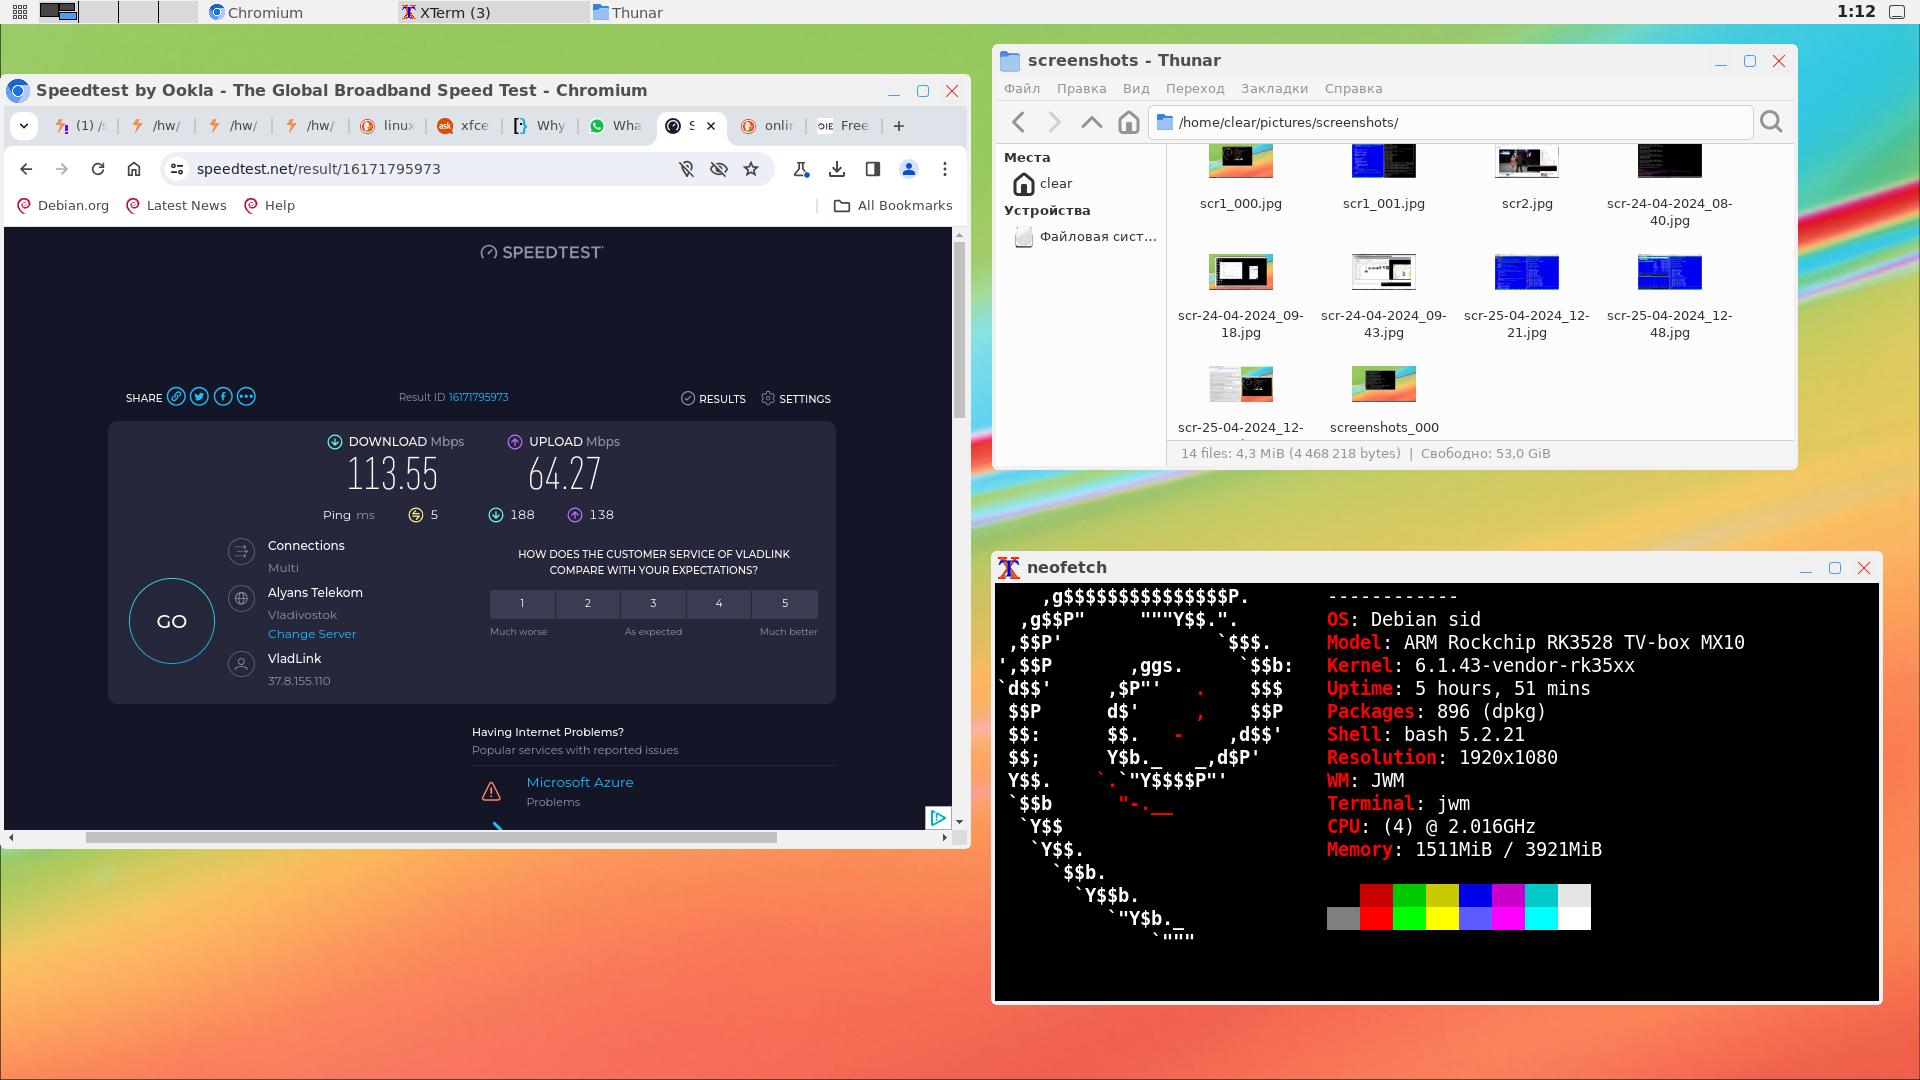
Task: Click Thunar search magnifier icon
Action: [x=1771, y=122]
